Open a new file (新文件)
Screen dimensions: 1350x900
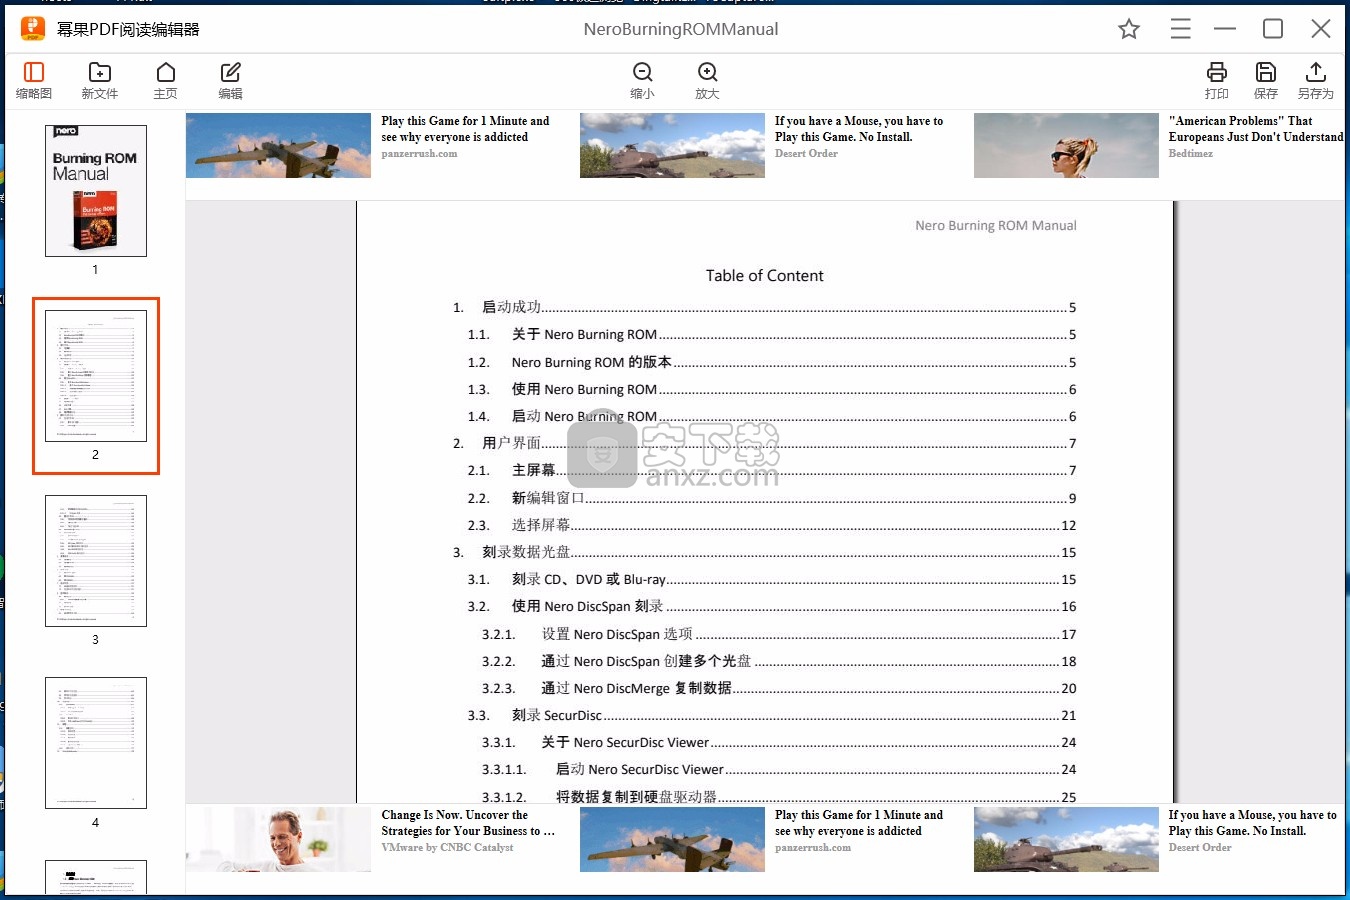99,80
